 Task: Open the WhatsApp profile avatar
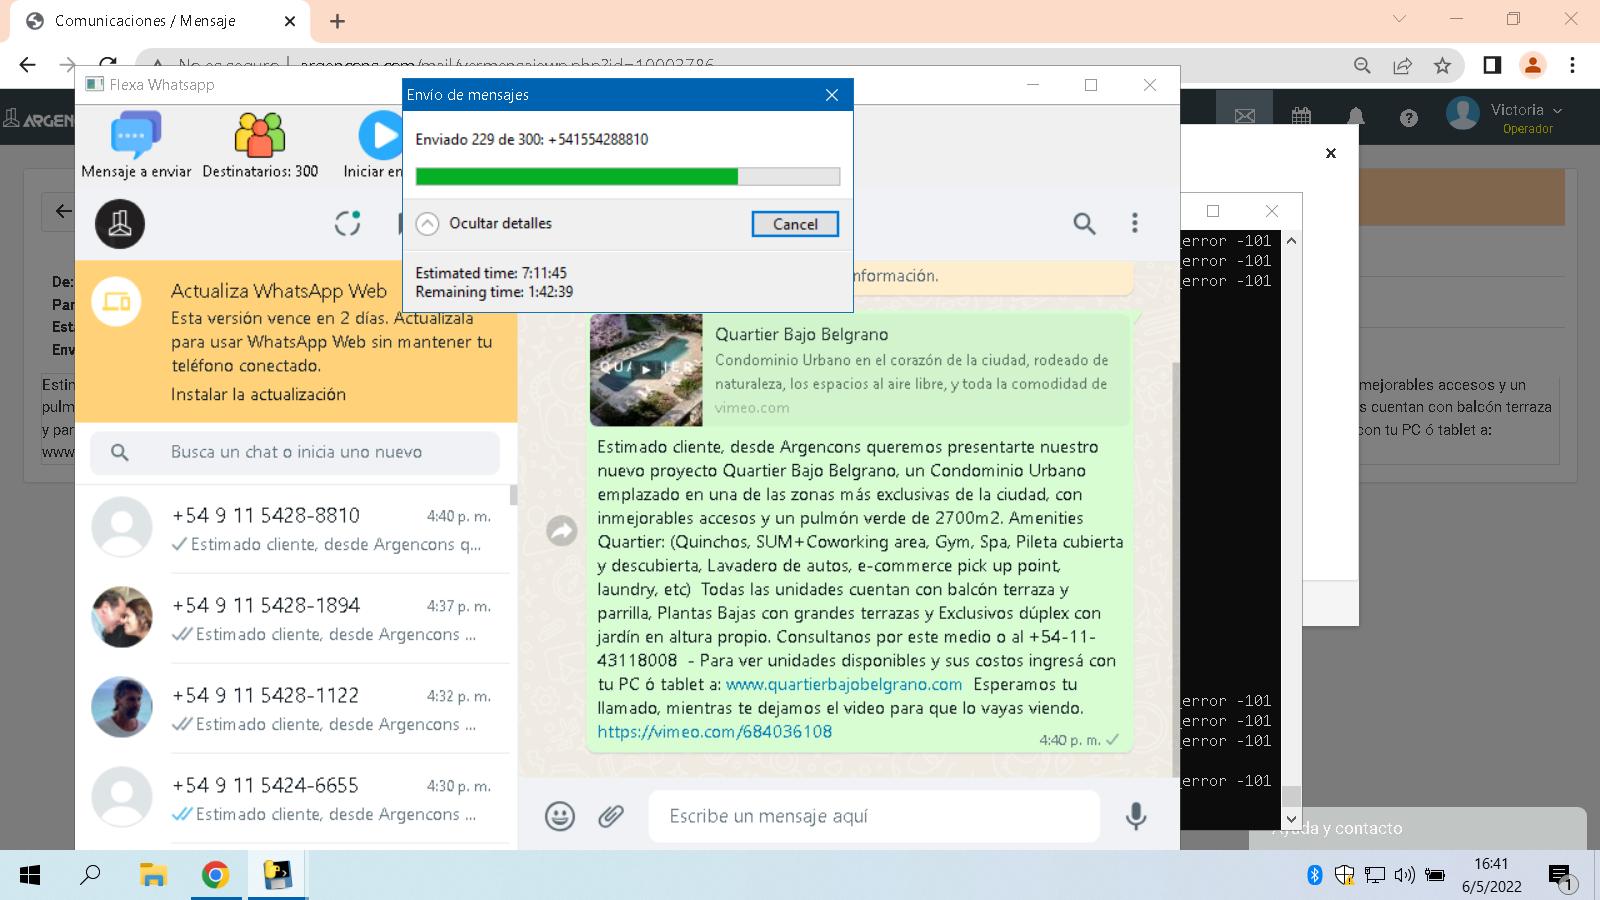[x=120, y=224]
